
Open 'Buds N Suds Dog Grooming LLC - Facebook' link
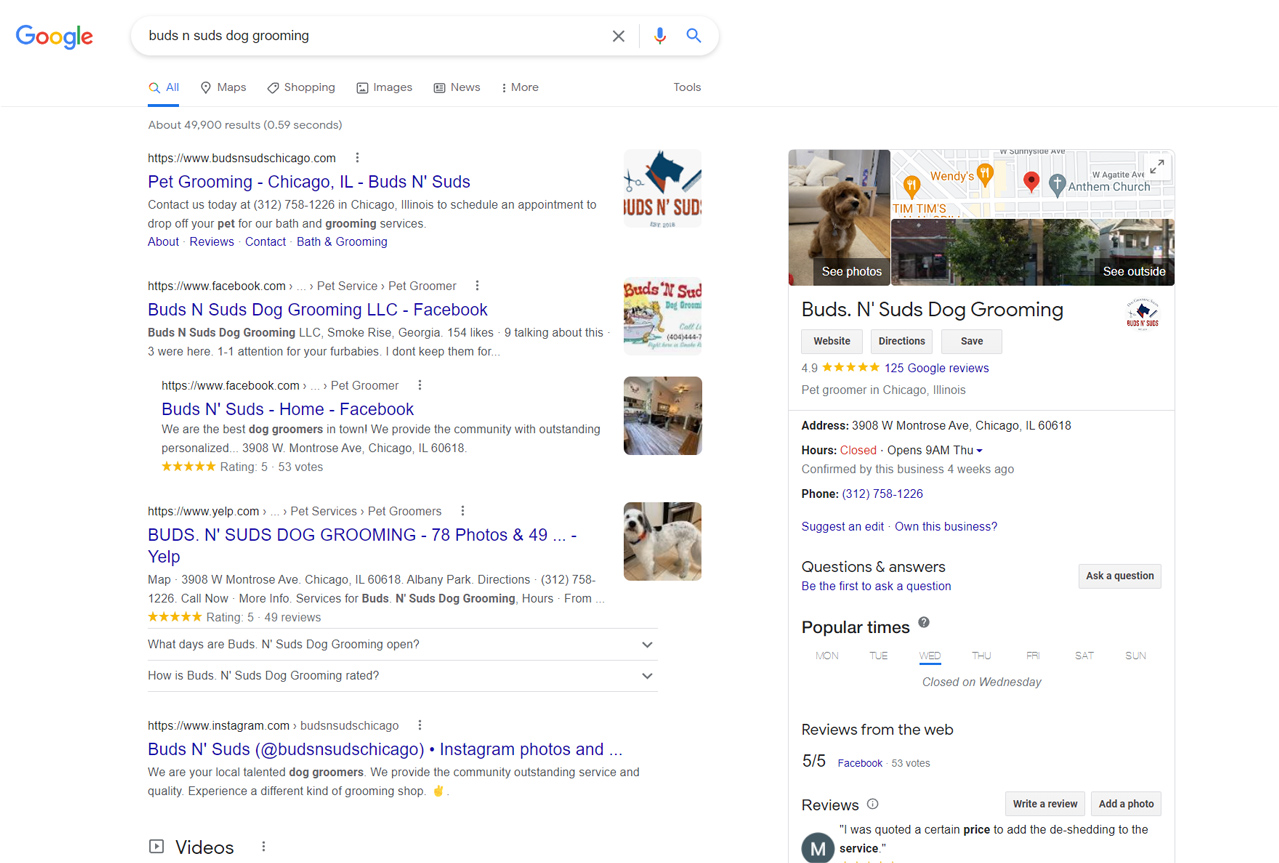pos(318,310)
